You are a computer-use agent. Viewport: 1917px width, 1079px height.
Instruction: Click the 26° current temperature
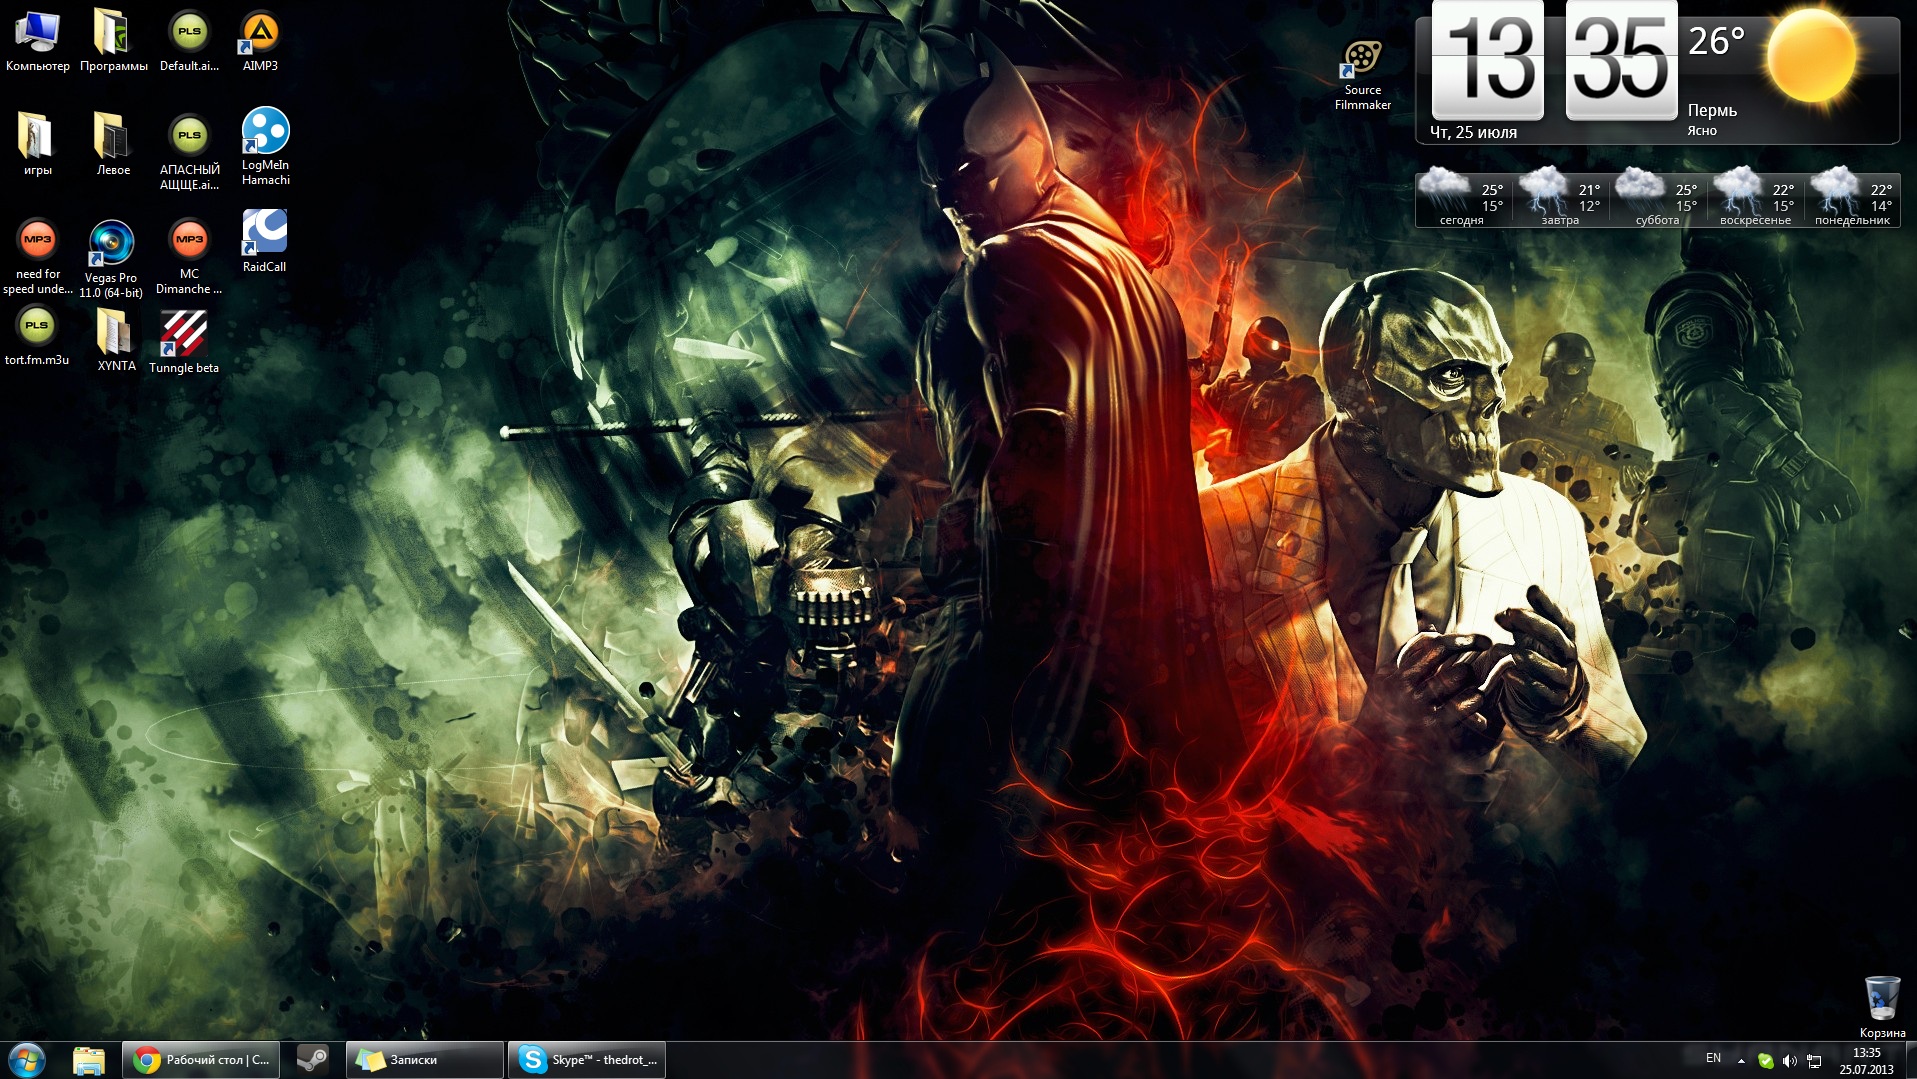(1716, 41)
